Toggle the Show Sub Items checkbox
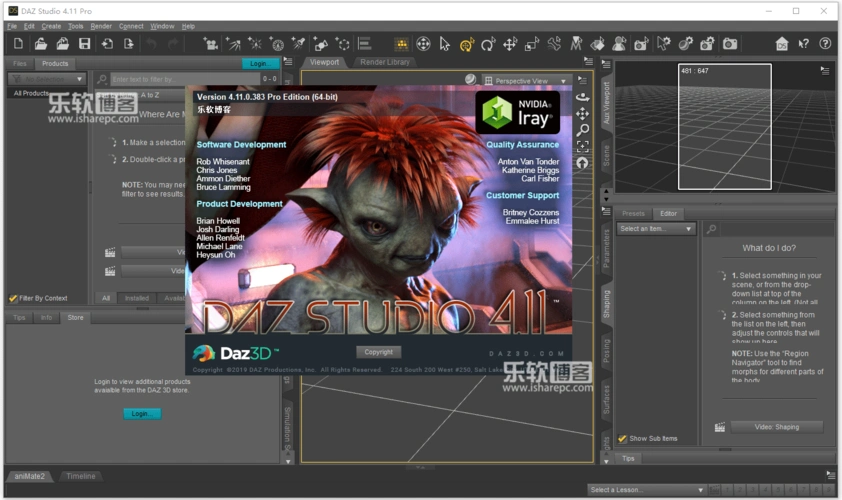Image resolution: width=842 pixels, height=500 pixels. [x=622, y=439]
